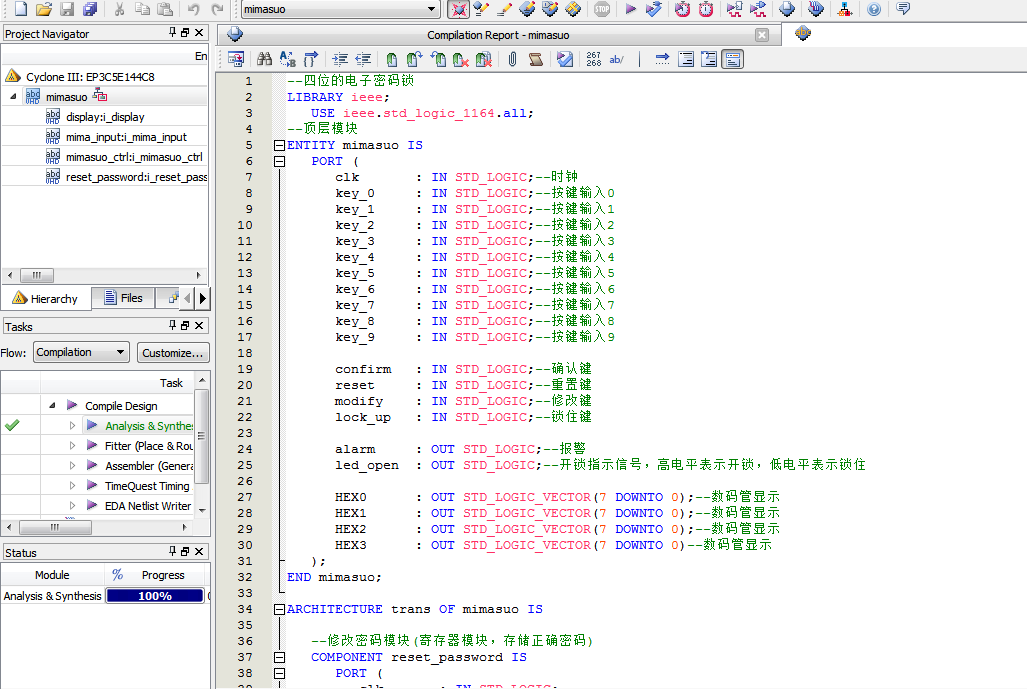Toggle line numbers with 267/268 icon
Viewport: 1027px width, 689px height.
(x=593, y=59)
